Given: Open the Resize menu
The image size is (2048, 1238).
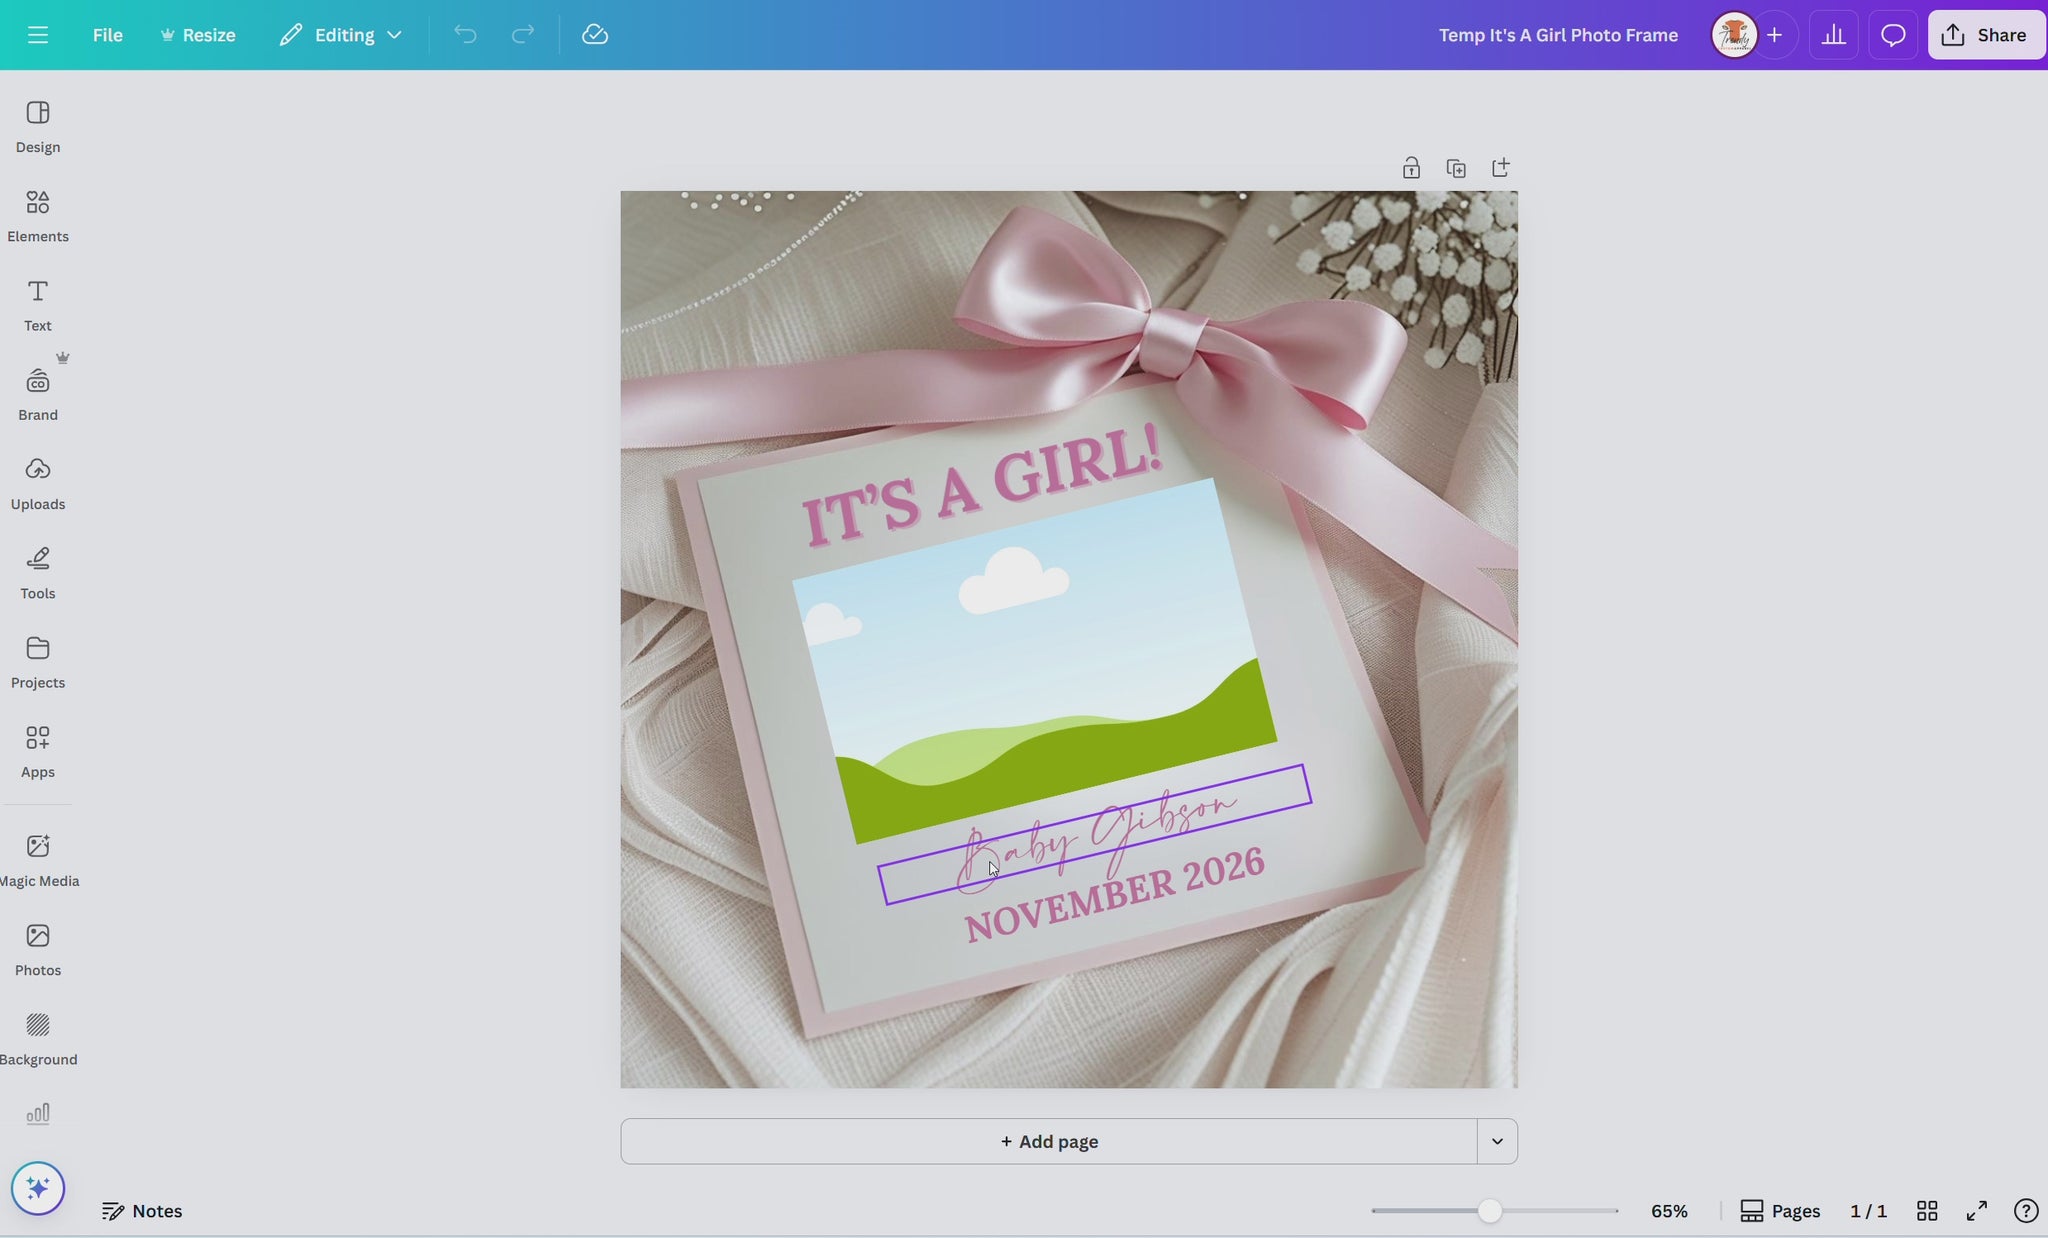Looking at the screenshot, I should tap(198, 35).
